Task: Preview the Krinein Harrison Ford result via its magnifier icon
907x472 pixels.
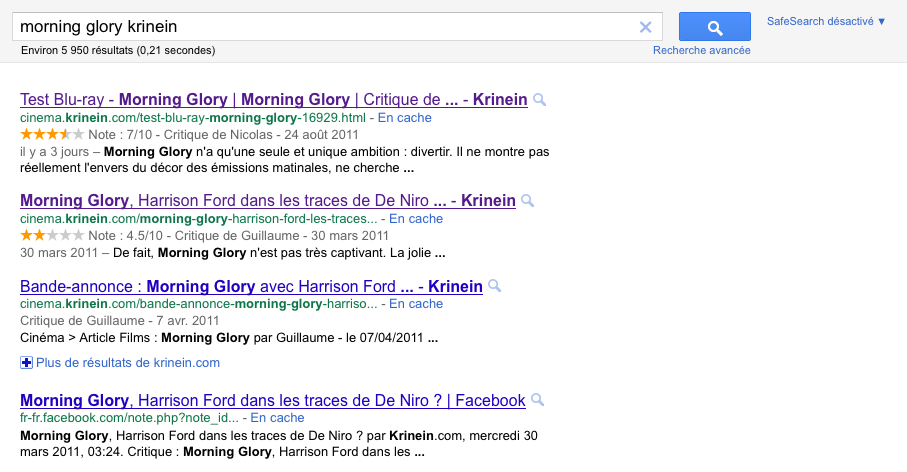Action: pos(527,201)
